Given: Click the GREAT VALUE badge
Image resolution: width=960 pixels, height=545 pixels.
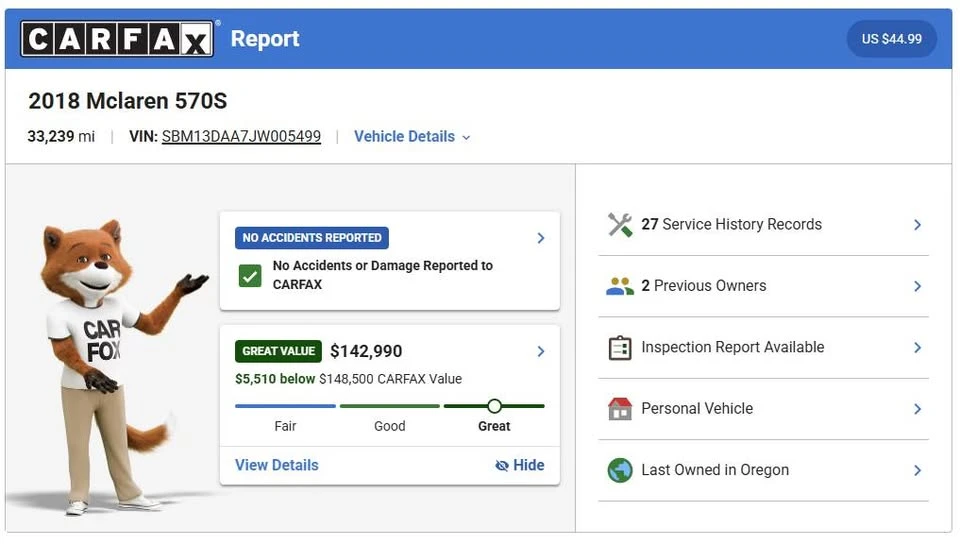Looking at the screenshot, I should pyautogui.click(x=279, y=351).
